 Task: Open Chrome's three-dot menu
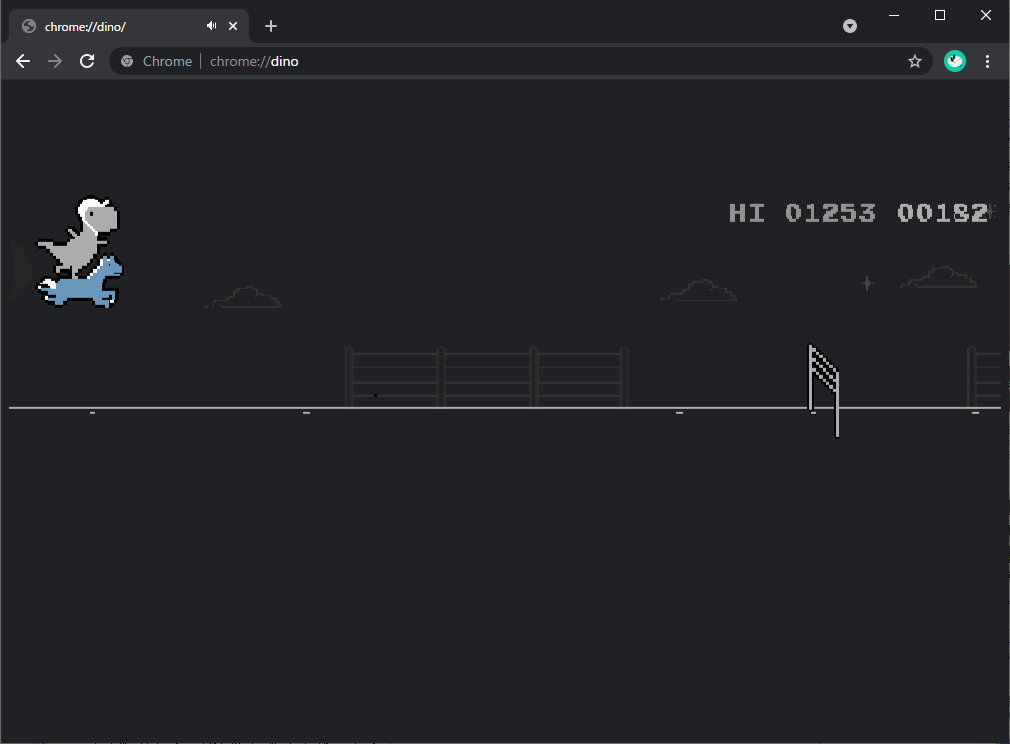tap(987, 61)
